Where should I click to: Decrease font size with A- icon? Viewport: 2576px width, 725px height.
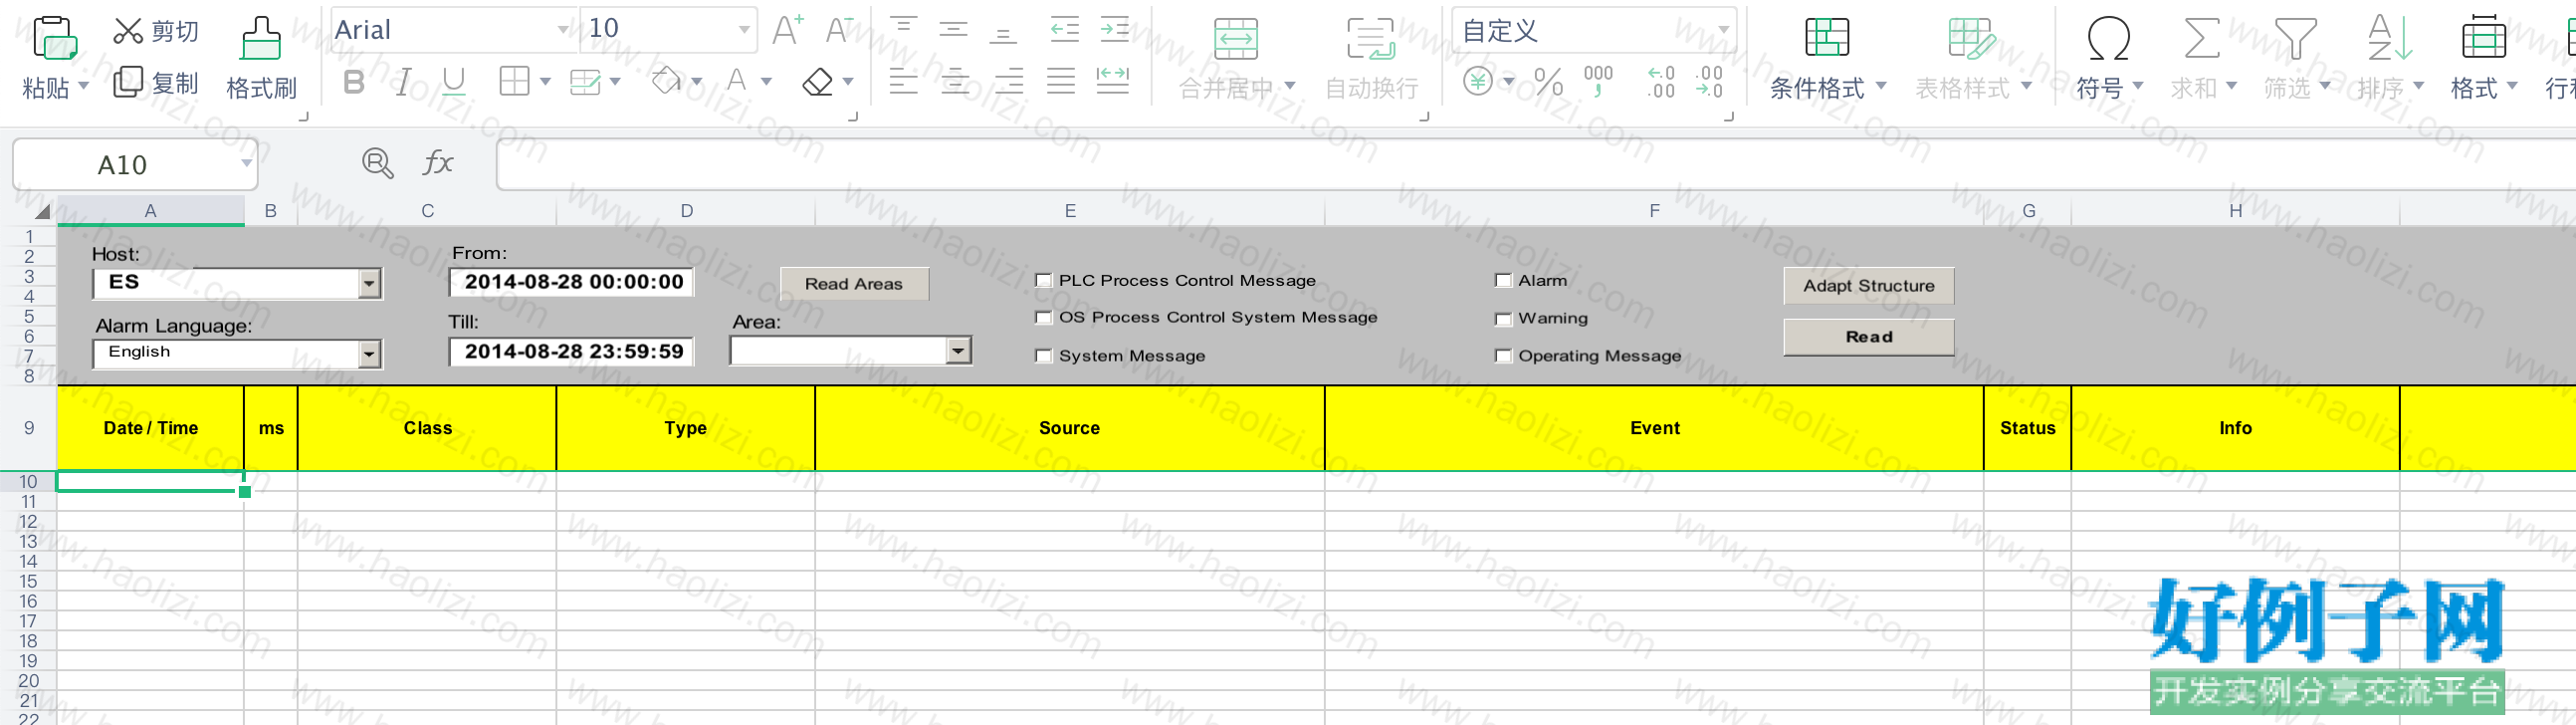pos(840,30)
